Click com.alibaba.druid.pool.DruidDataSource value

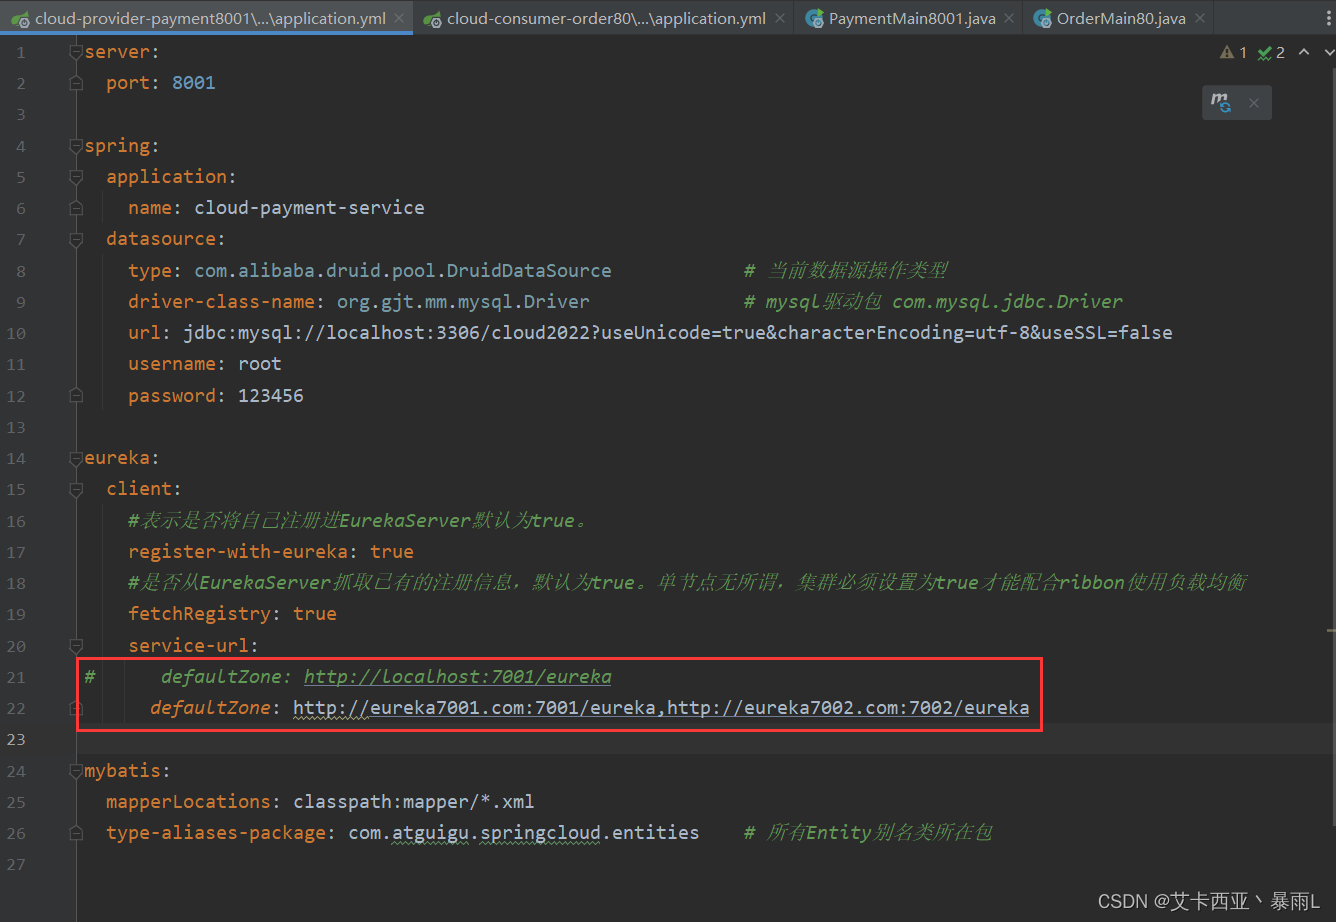(x=403, y=271)
